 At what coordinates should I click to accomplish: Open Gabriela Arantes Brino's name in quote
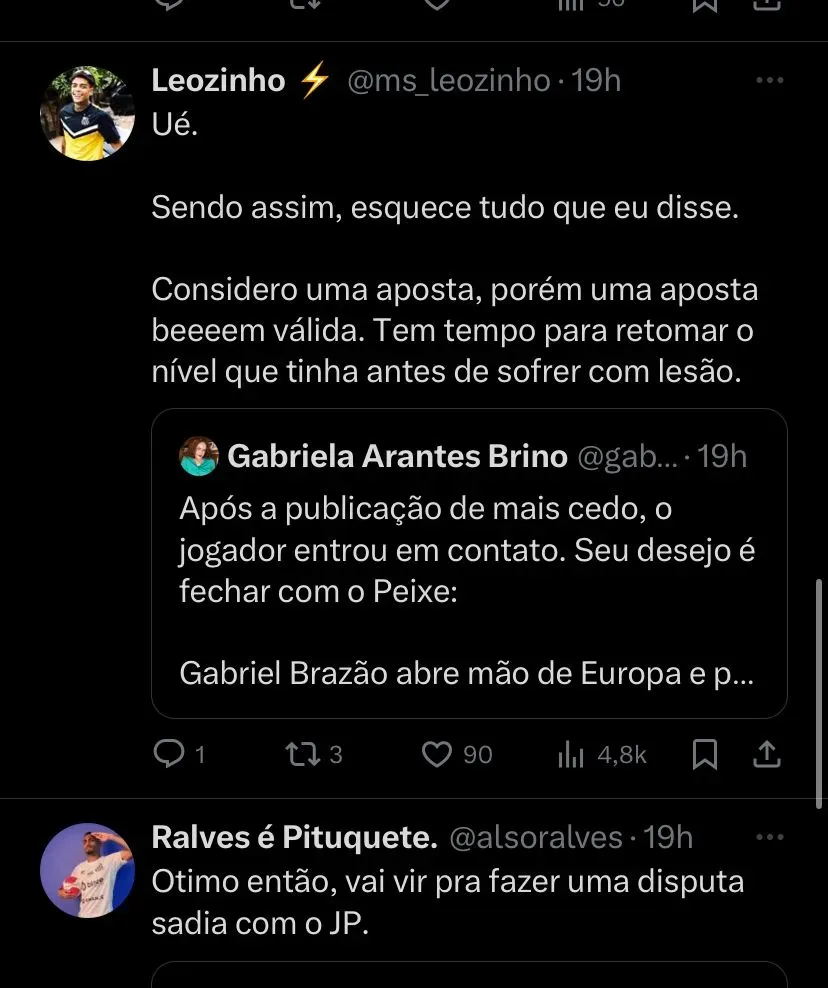click(397, 457)
